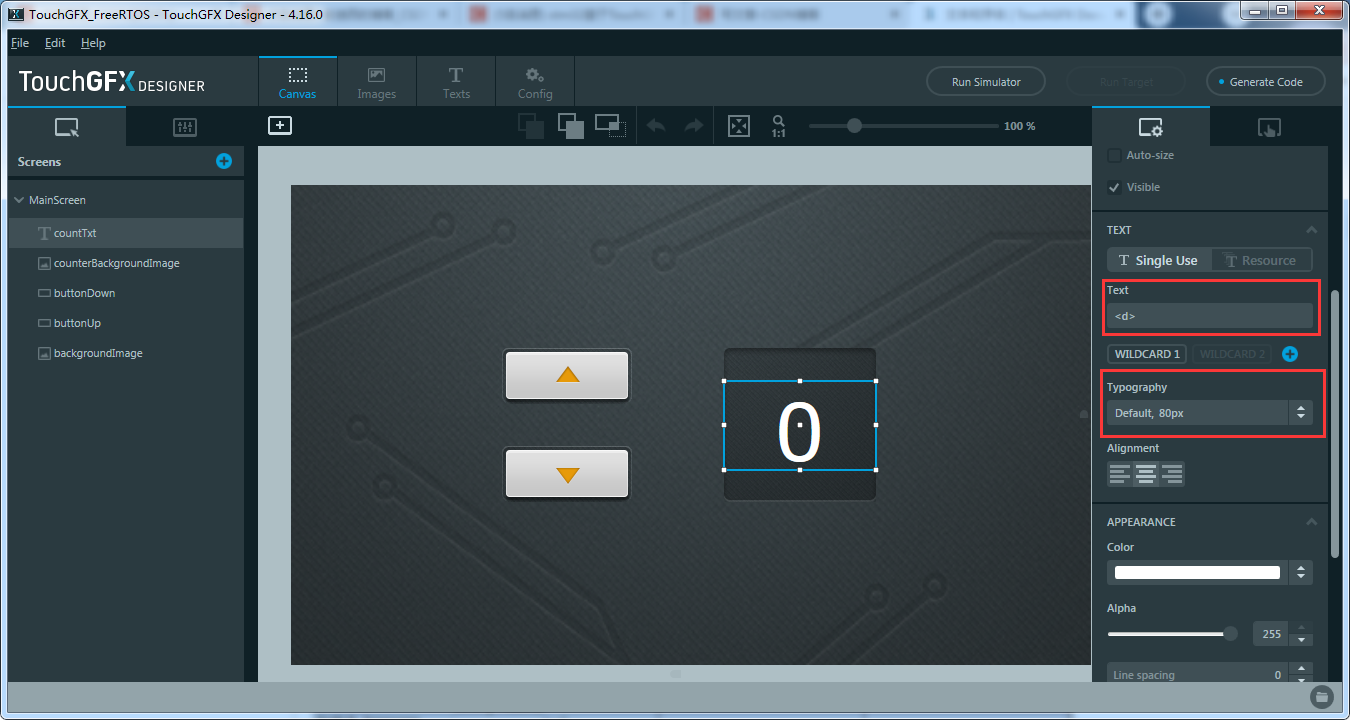Open the Edit menu
Screen dimensions: 1350x720
pyautogui.click(x=54, y=43)
